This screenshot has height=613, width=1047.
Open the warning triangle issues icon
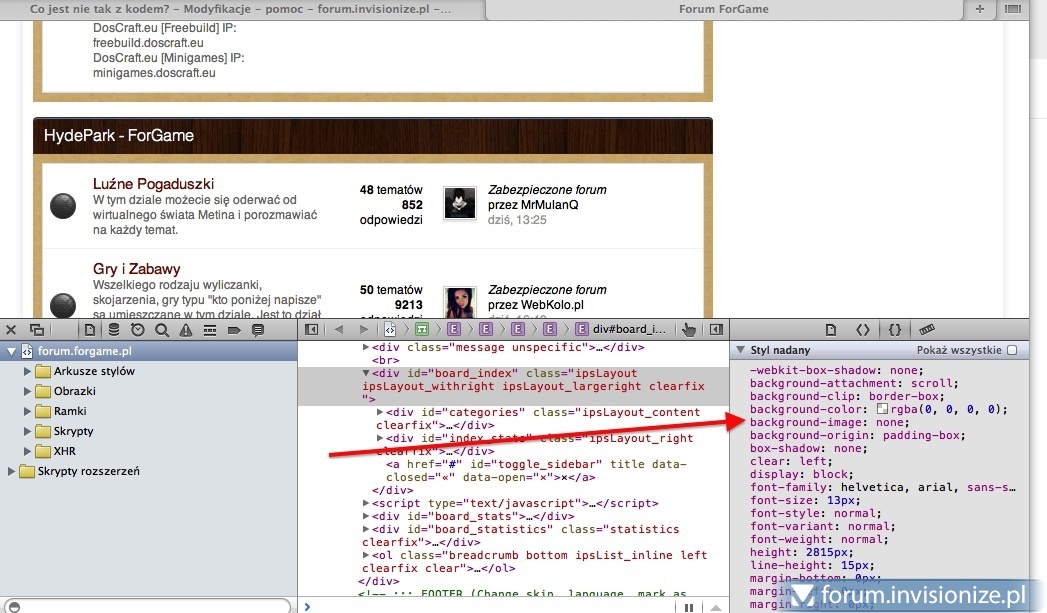pyautogui.click(x=185, y=329)
